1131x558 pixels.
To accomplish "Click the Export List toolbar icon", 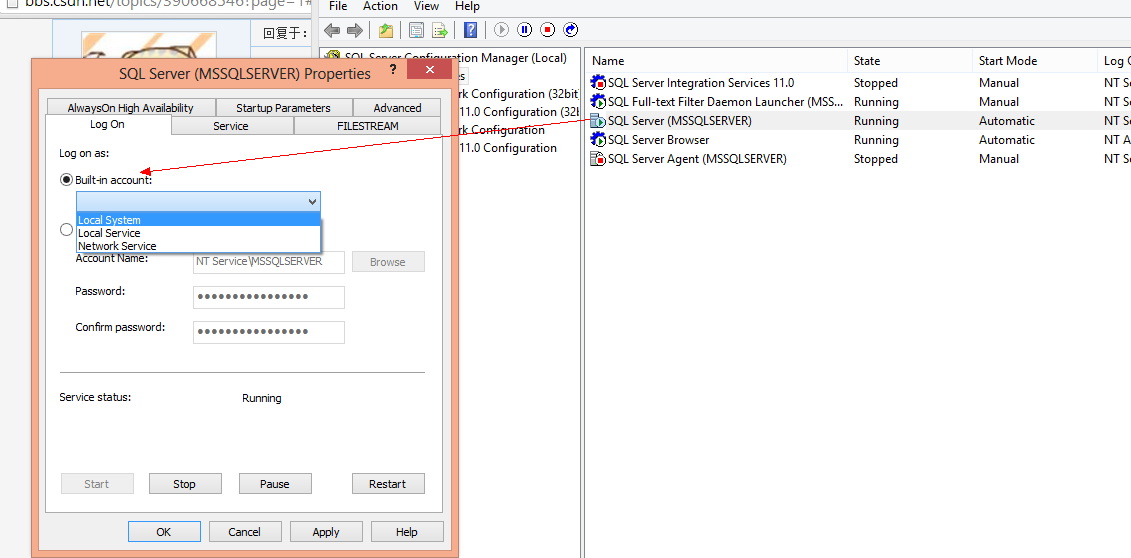I will (439, 30).
